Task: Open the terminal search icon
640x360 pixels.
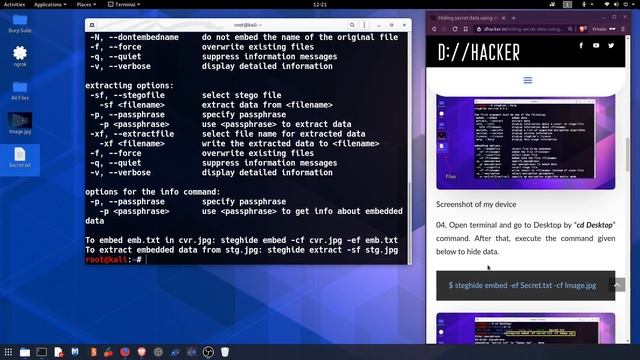Action: tap(352, 25)
